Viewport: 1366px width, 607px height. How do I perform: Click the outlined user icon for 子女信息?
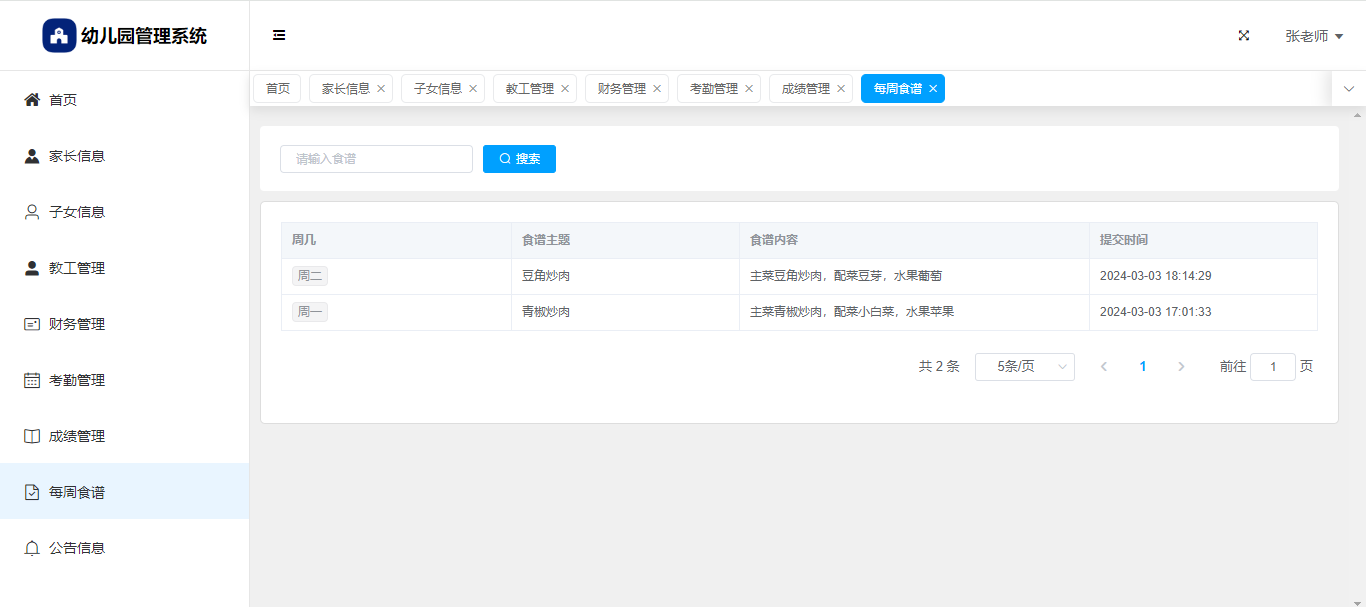click(x=32, y=212)
